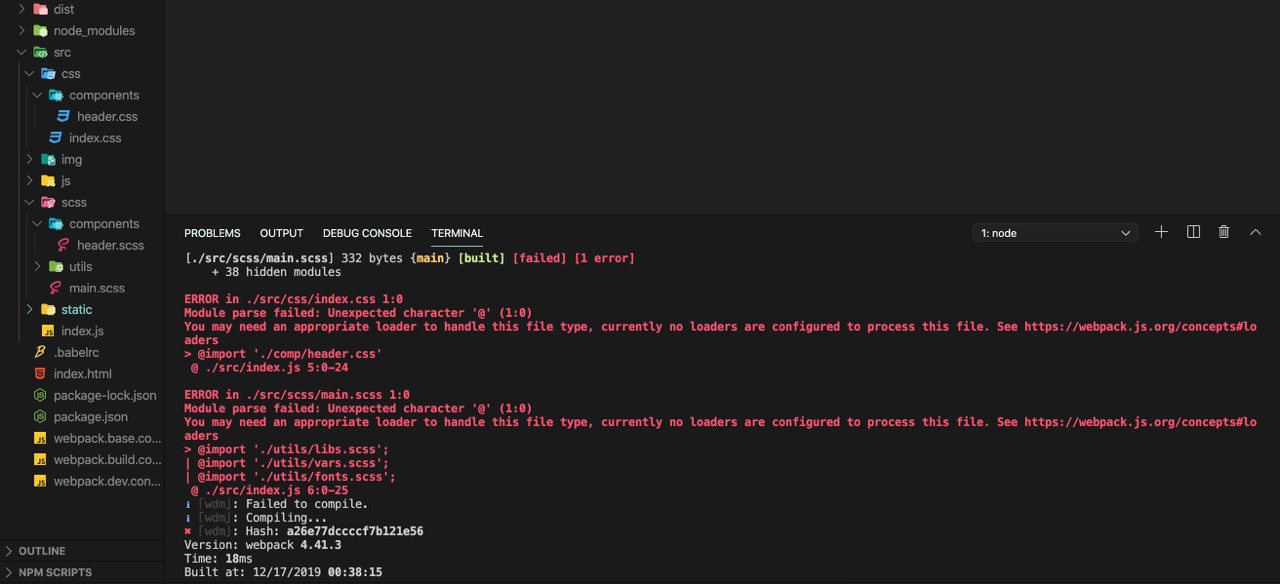
Task: Expand the static folder
Action: [x=76, y=310]
